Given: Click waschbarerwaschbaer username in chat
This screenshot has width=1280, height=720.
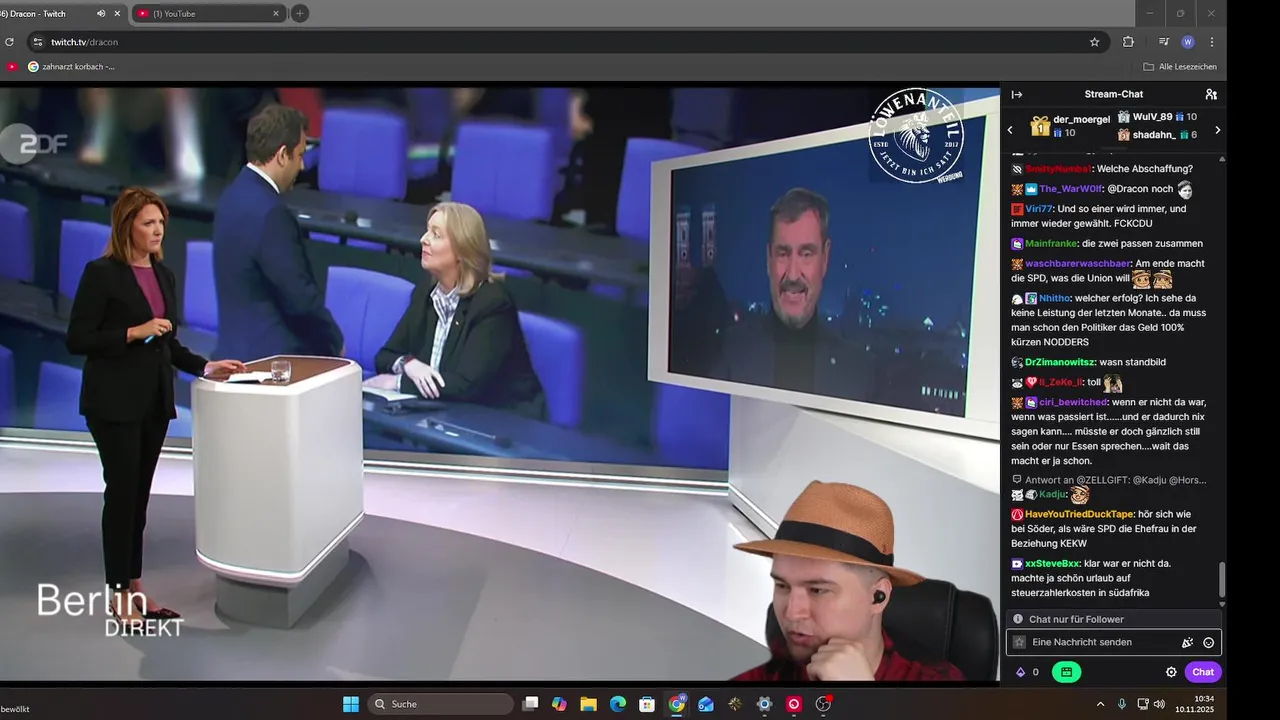Looking at the screenshot, I should 1078,264.
